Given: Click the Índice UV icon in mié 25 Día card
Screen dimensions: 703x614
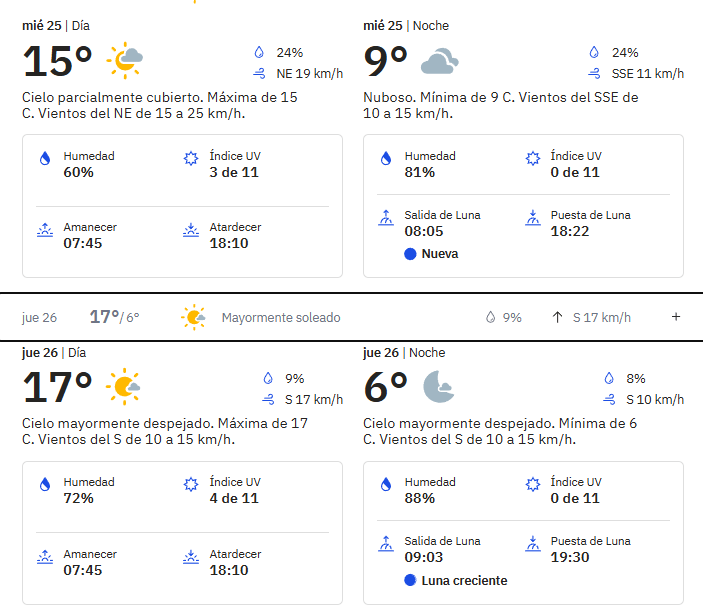Looking at the screenshot, I should (x=191, y=158).
